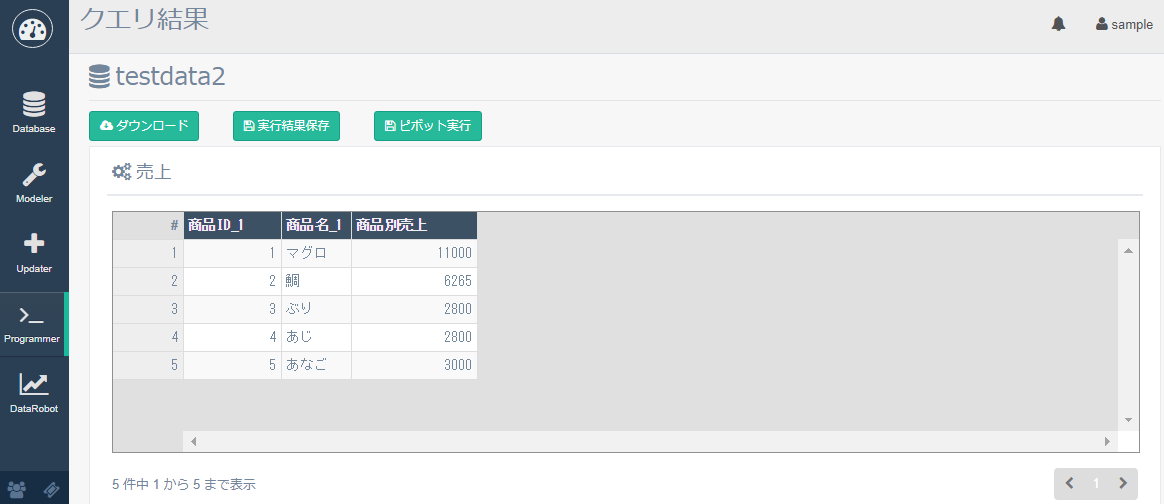The image size is (1164, 504).
Task: Go to previous results page
Action: [x=1070, y=484]
